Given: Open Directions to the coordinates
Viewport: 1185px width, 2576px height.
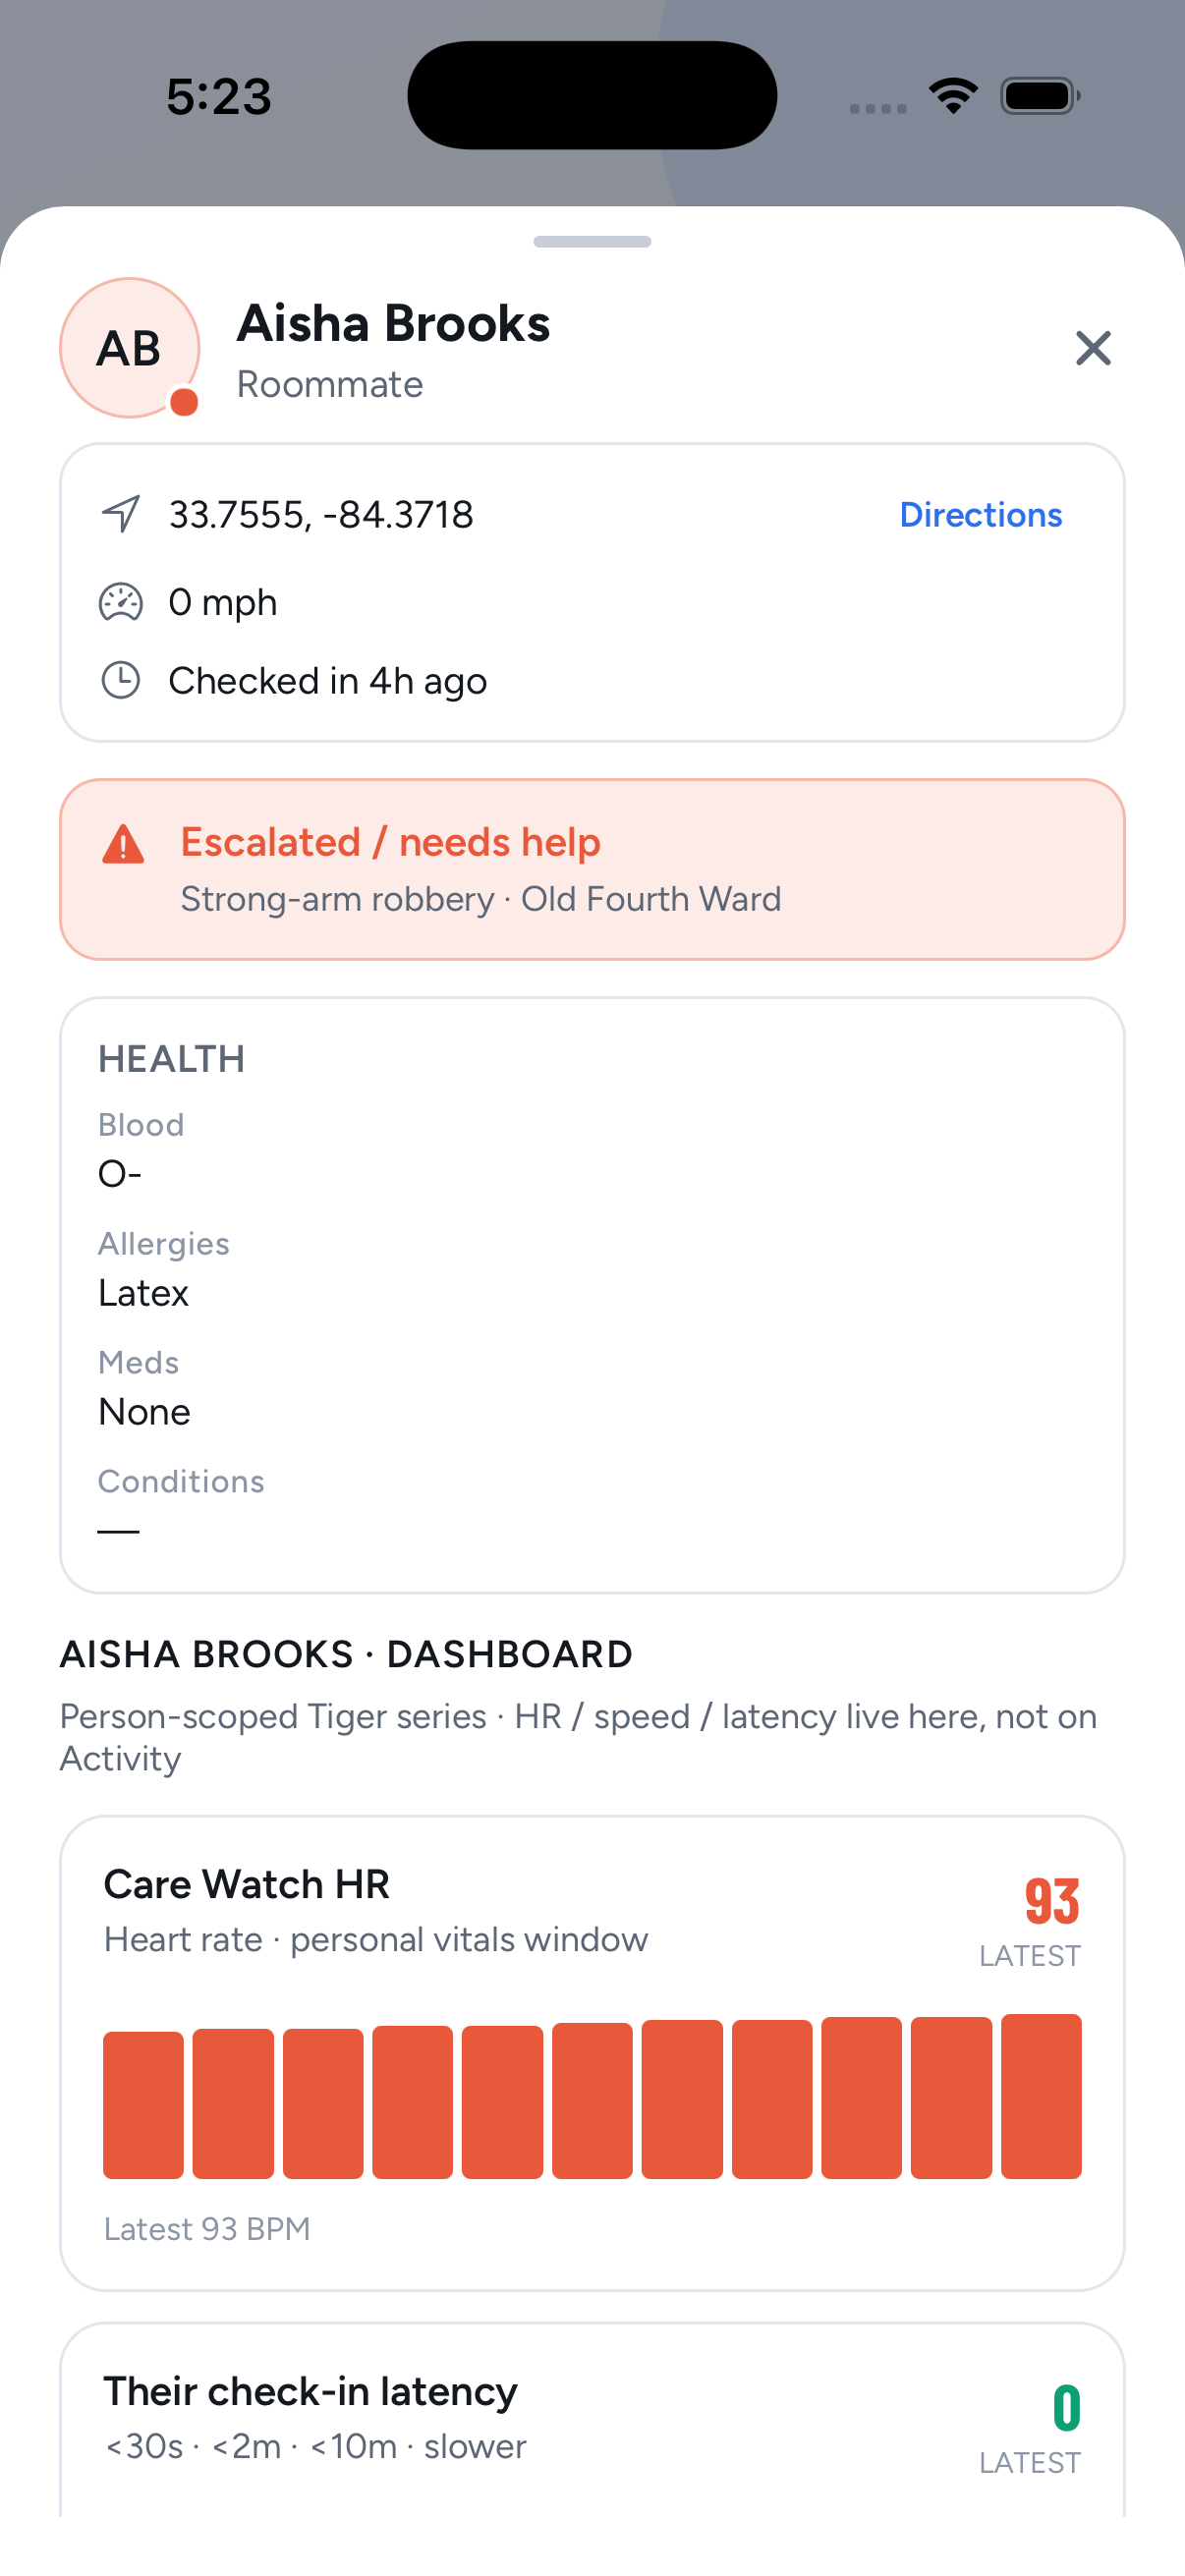Looking at the screenshot, I should 980,514.
